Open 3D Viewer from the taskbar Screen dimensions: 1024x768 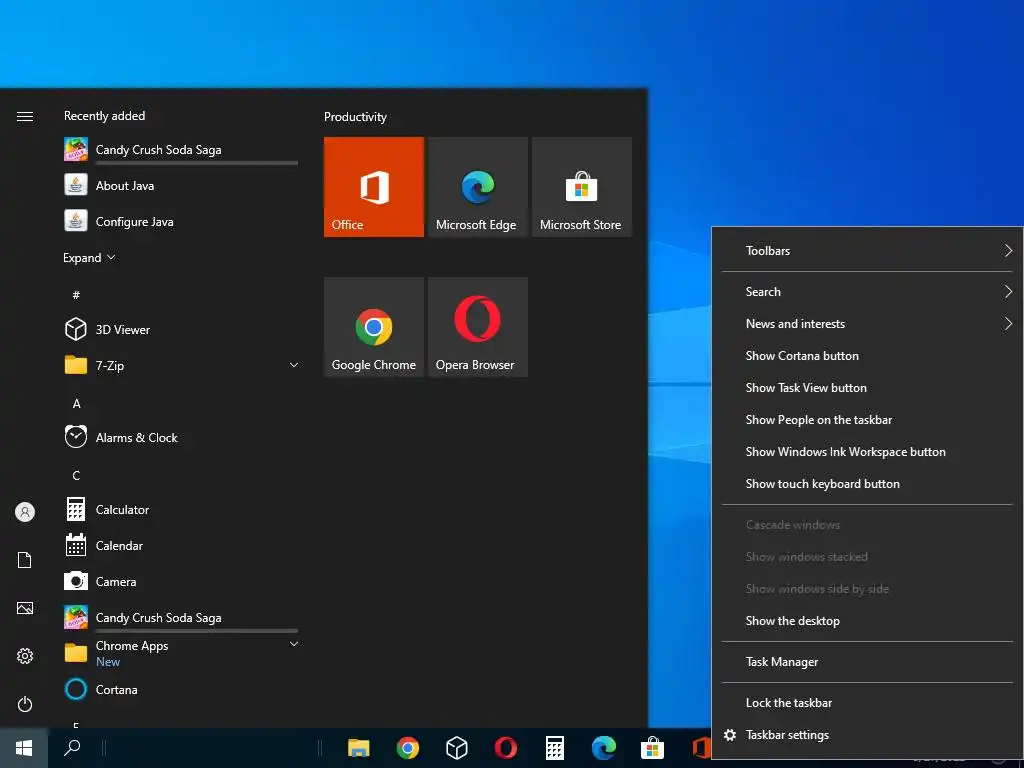click(456, 748)
